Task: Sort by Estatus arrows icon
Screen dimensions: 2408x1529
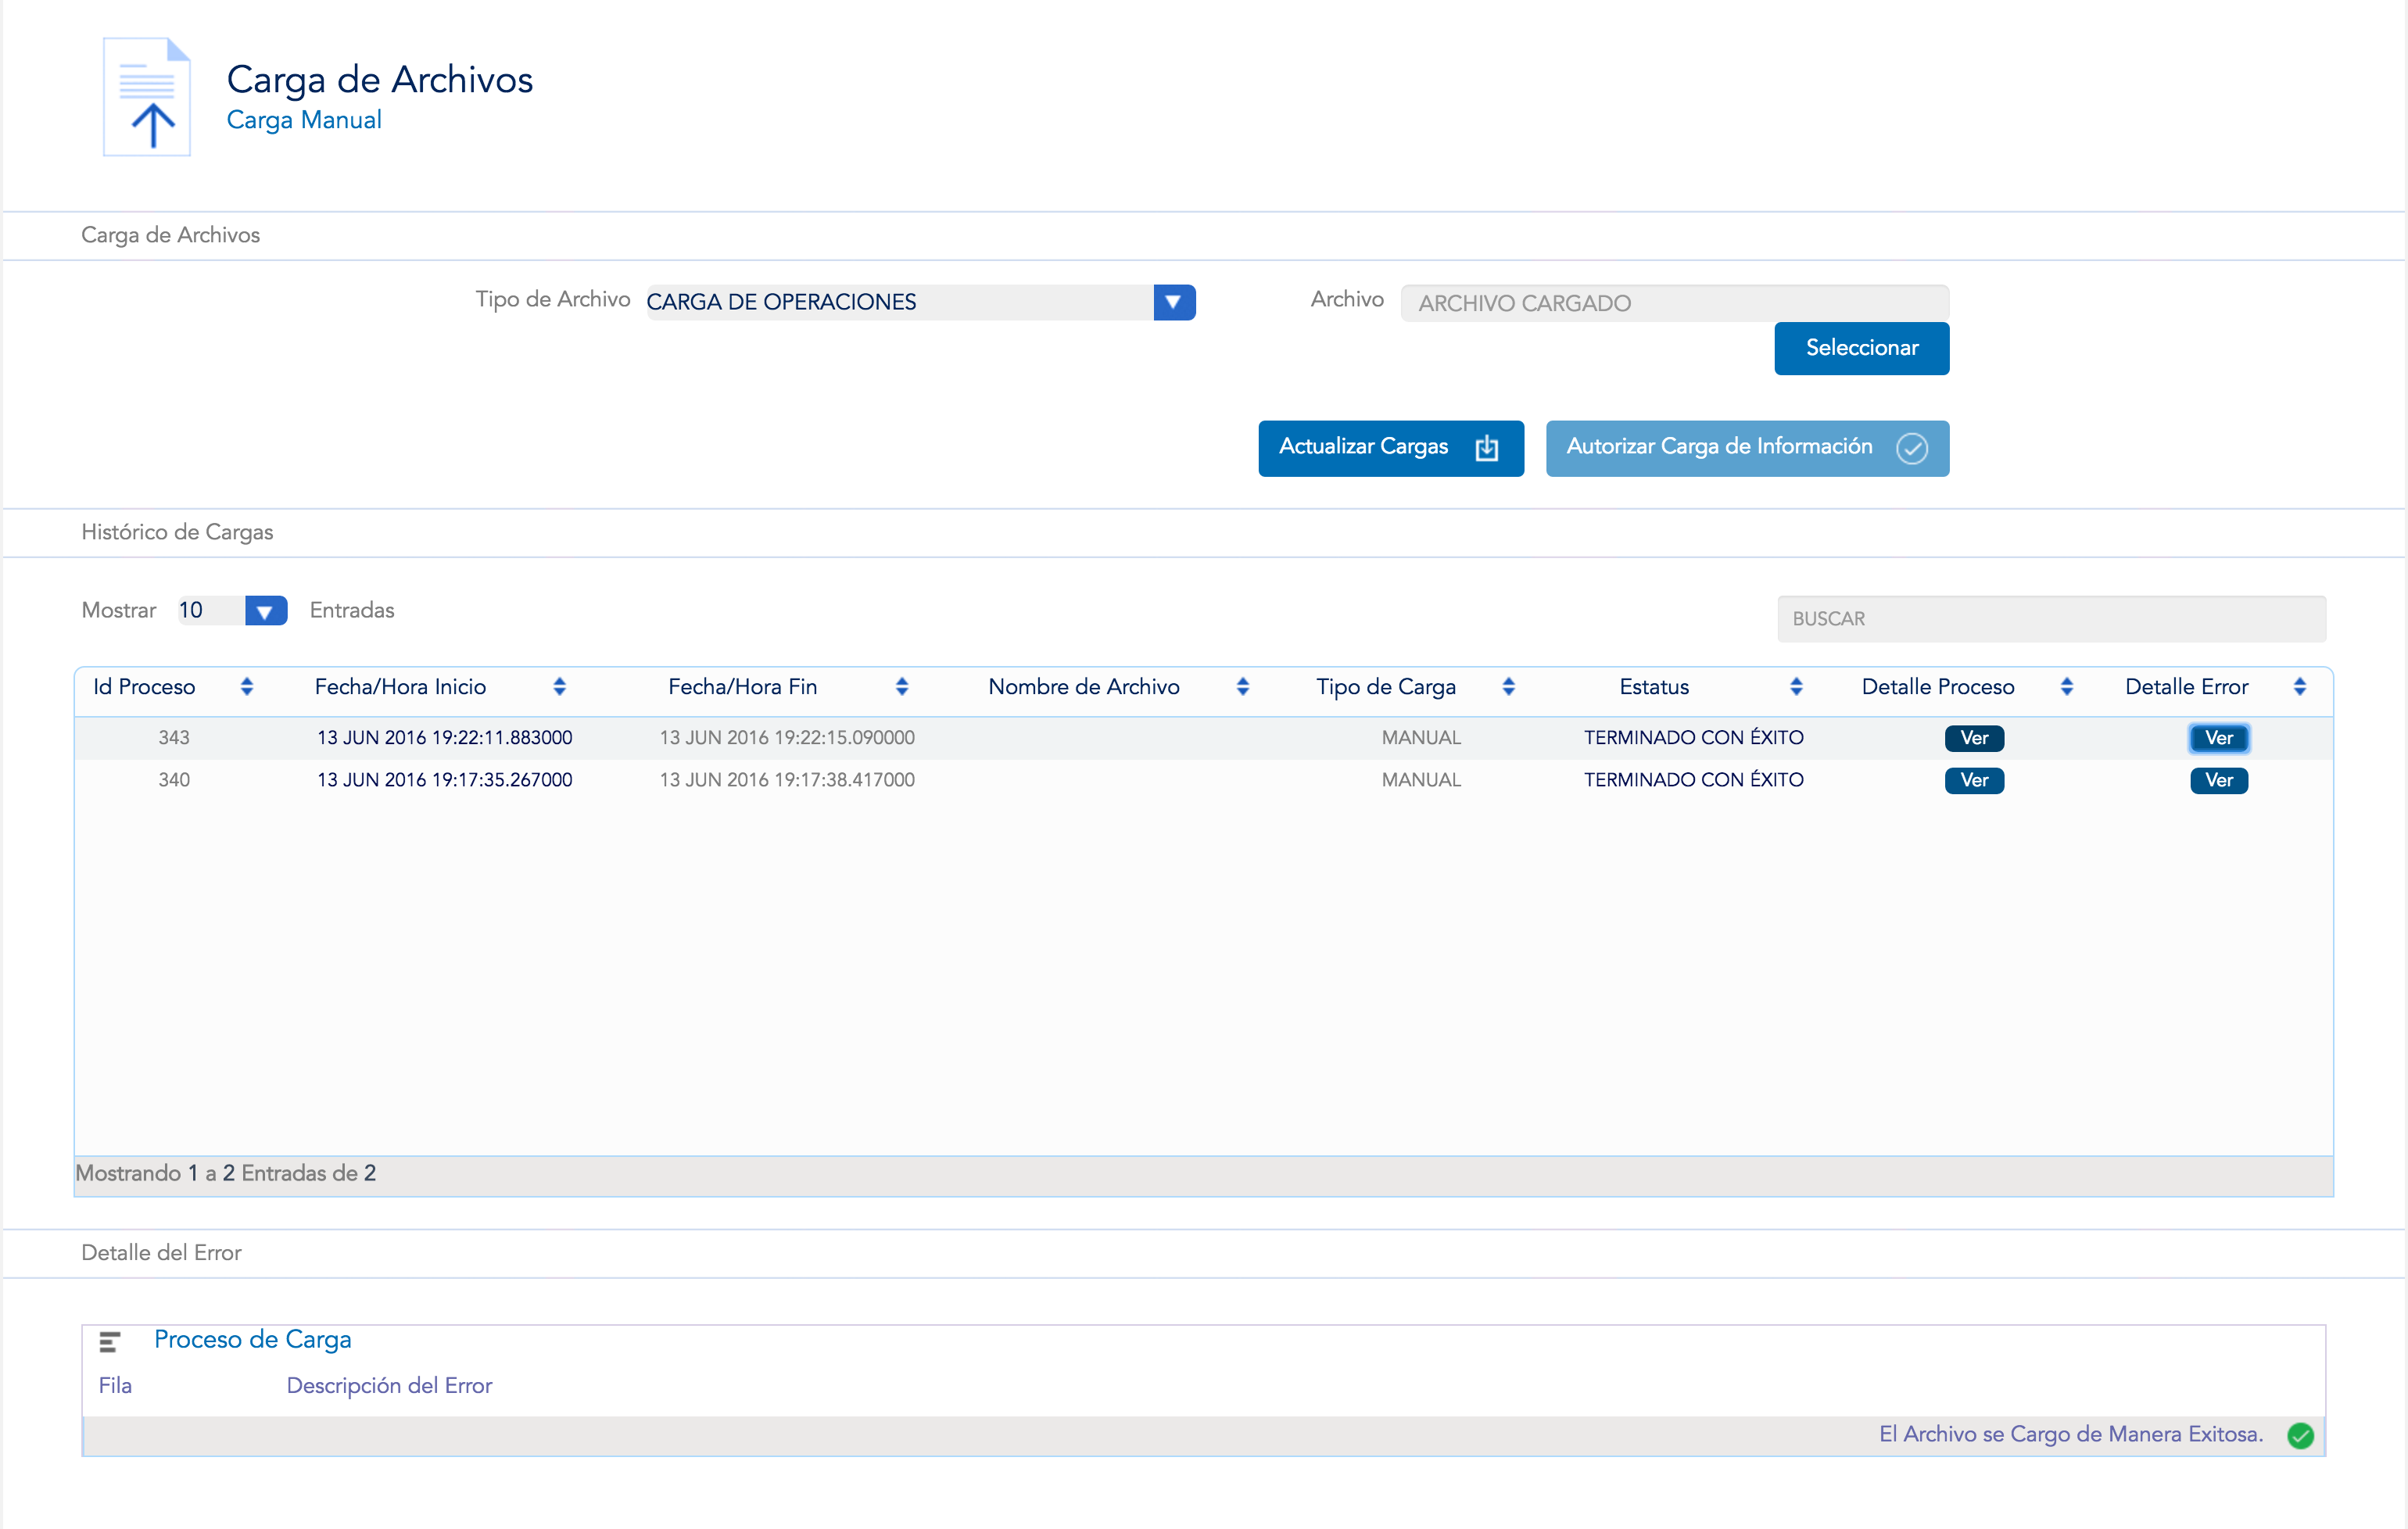Action: (1797, 686)
